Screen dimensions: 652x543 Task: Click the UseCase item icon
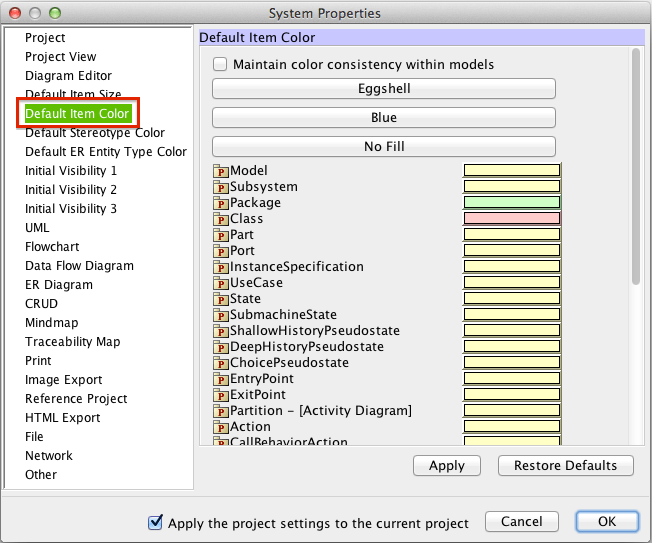[221, 283]
